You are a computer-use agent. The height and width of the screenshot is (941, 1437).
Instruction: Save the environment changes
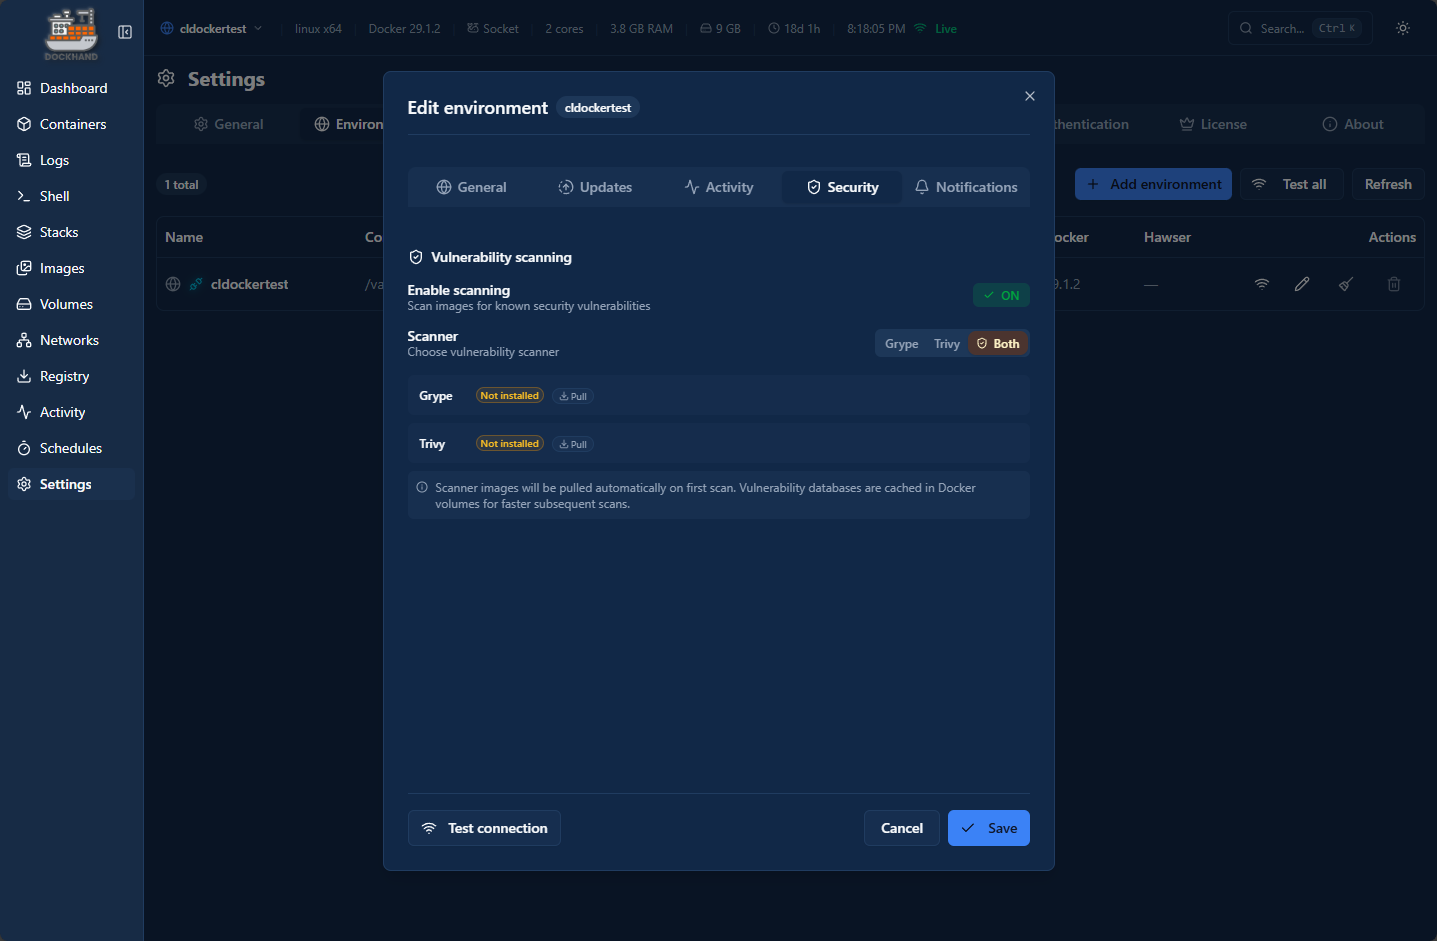(988, 828)
